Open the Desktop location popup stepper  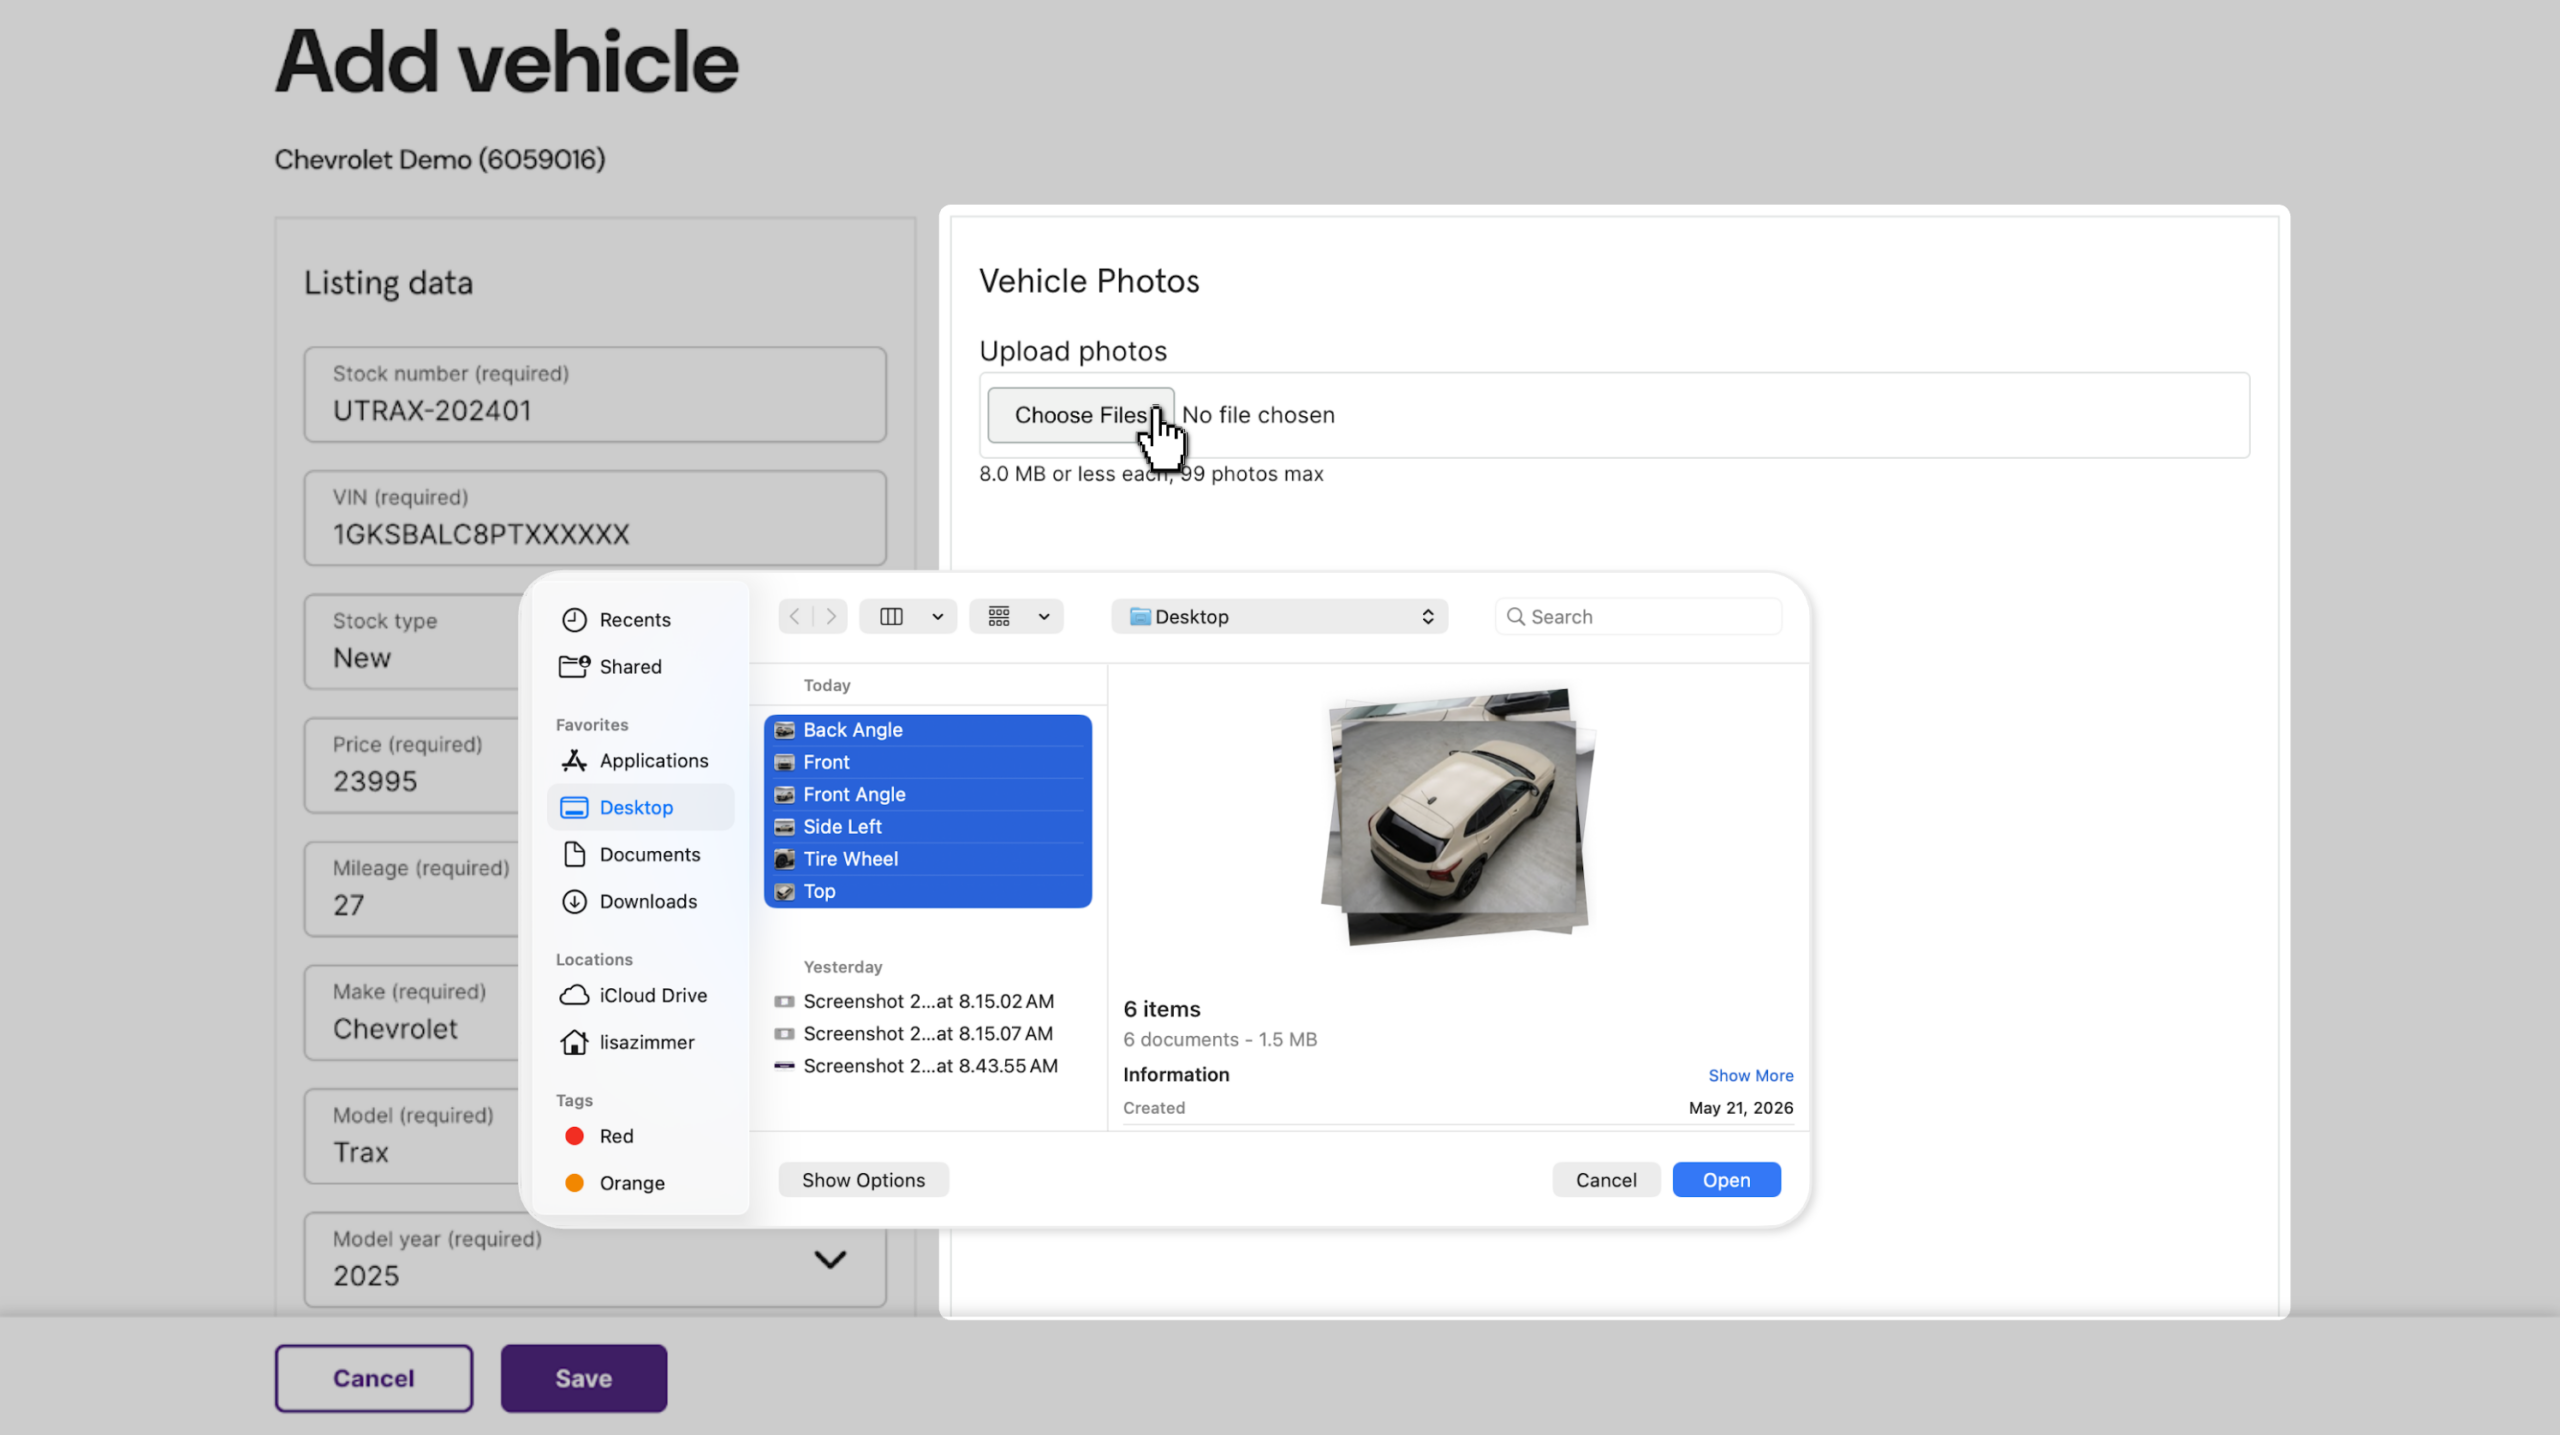tap(1428, 616)
